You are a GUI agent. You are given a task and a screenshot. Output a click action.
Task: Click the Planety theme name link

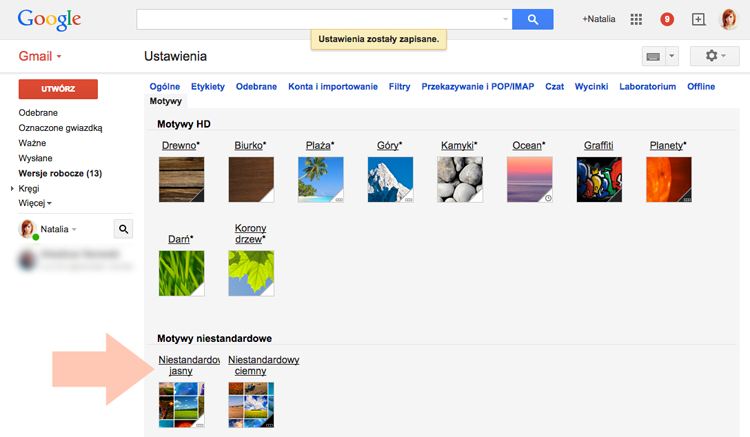pos(668,145)
